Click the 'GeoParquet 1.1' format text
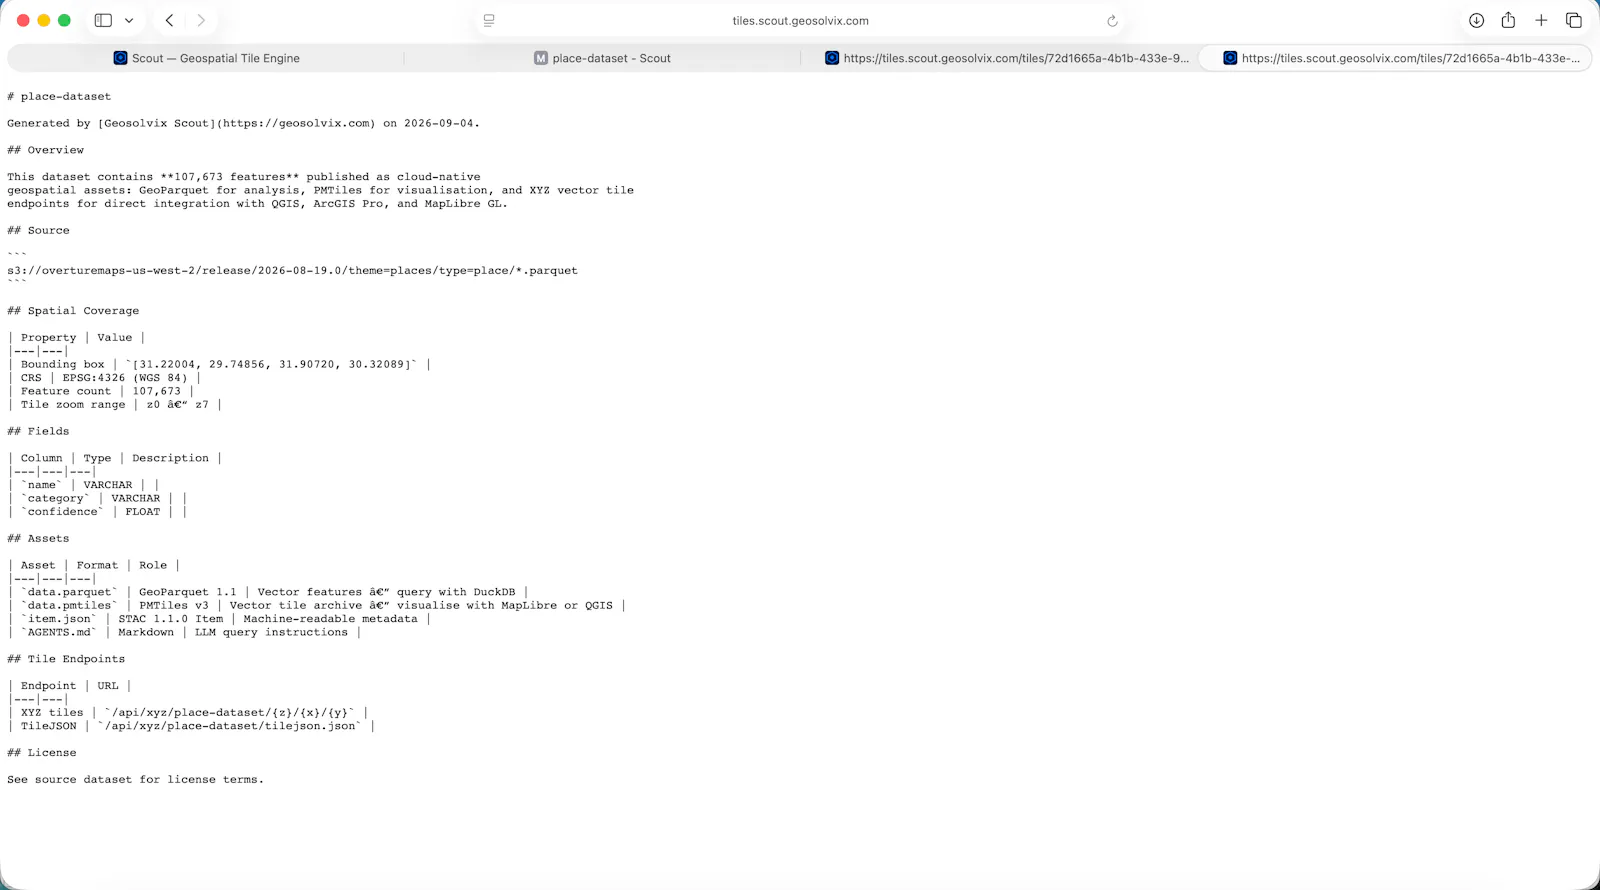Viewport: 1600px width, 890px height. (188, 593)
